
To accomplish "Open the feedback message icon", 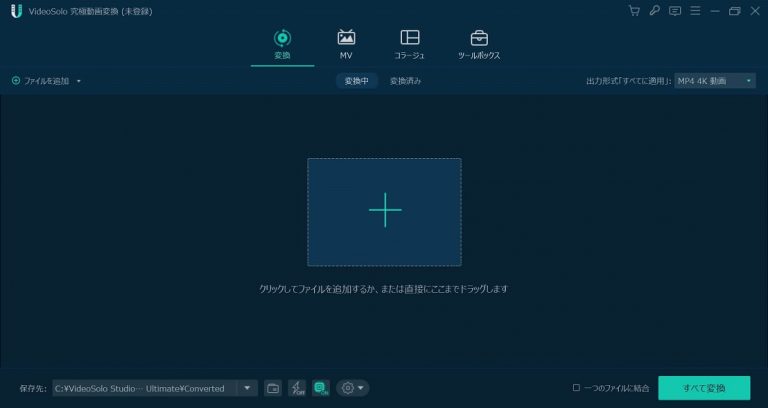I will click(675, 11).
